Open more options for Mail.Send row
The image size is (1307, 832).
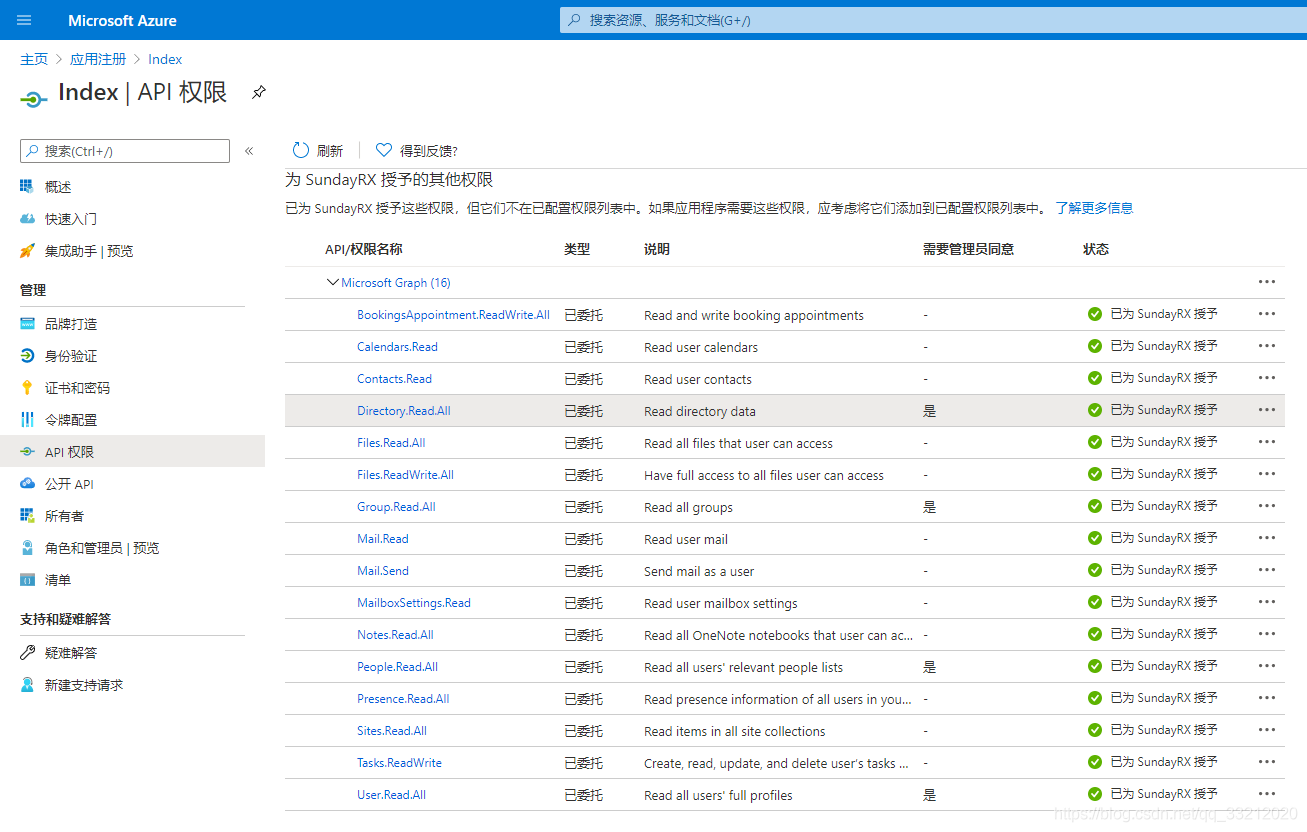pos(1267,570)
